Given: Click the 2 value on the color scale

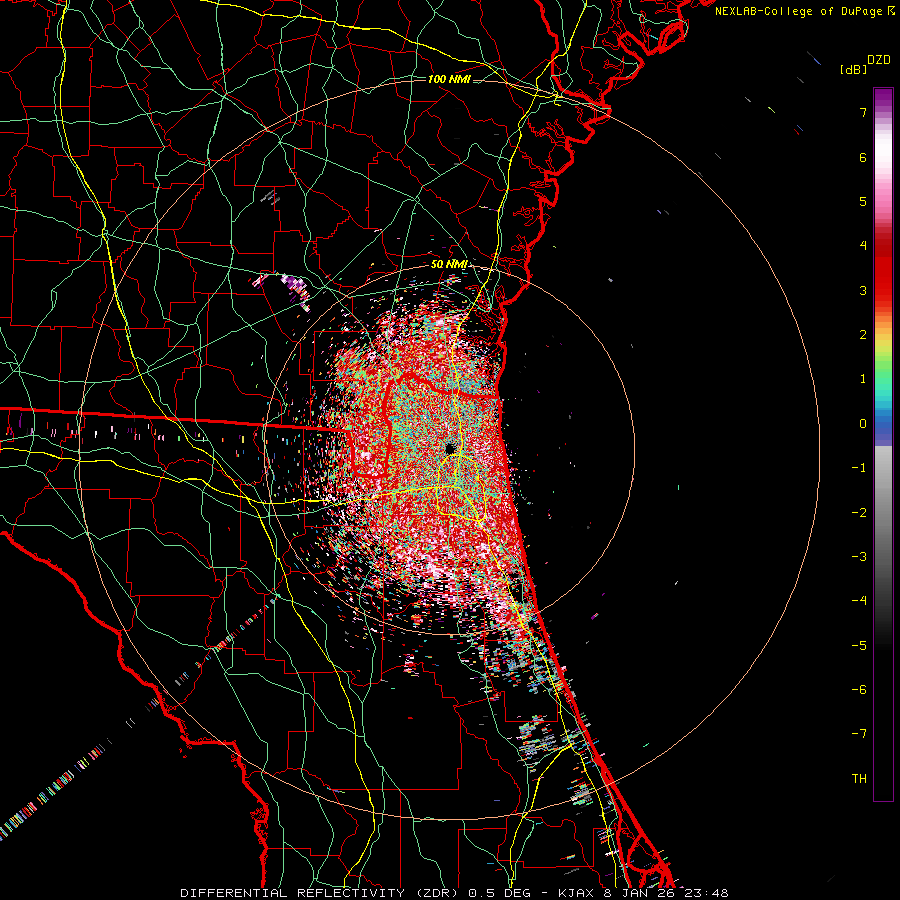Looking at the screenshot, I should pos(863,335).
